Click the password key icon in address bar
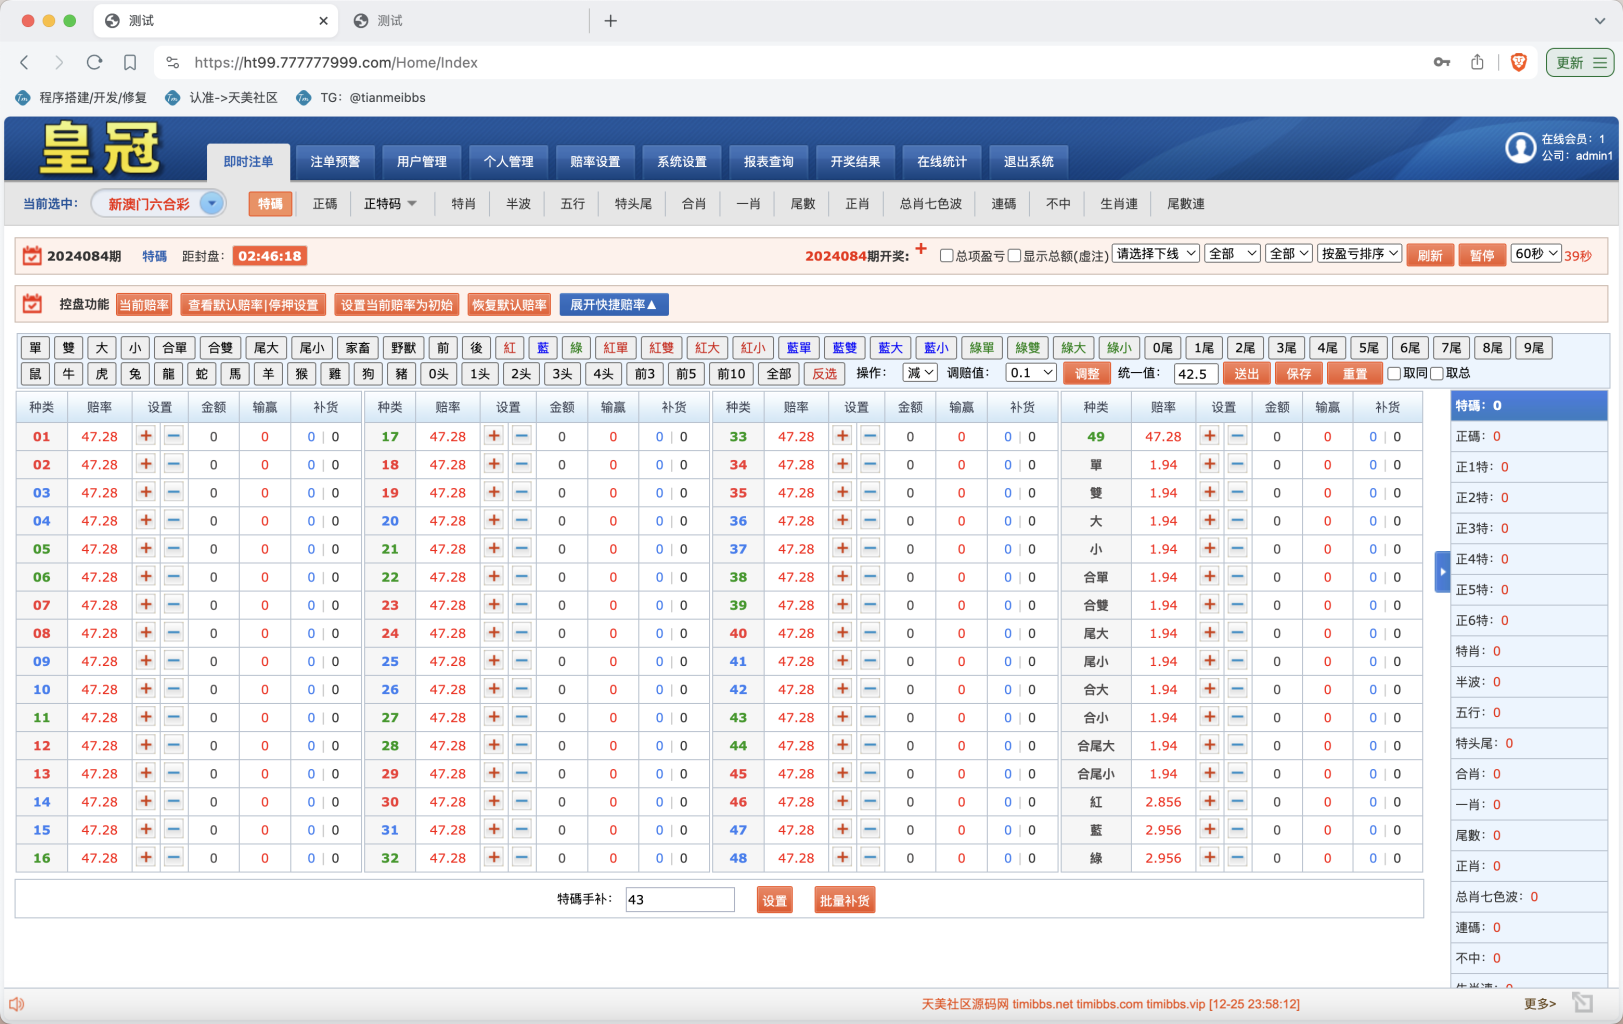Viewport: 1623px width, 1024px height. pyautogui.click(x=1441, y=62)
